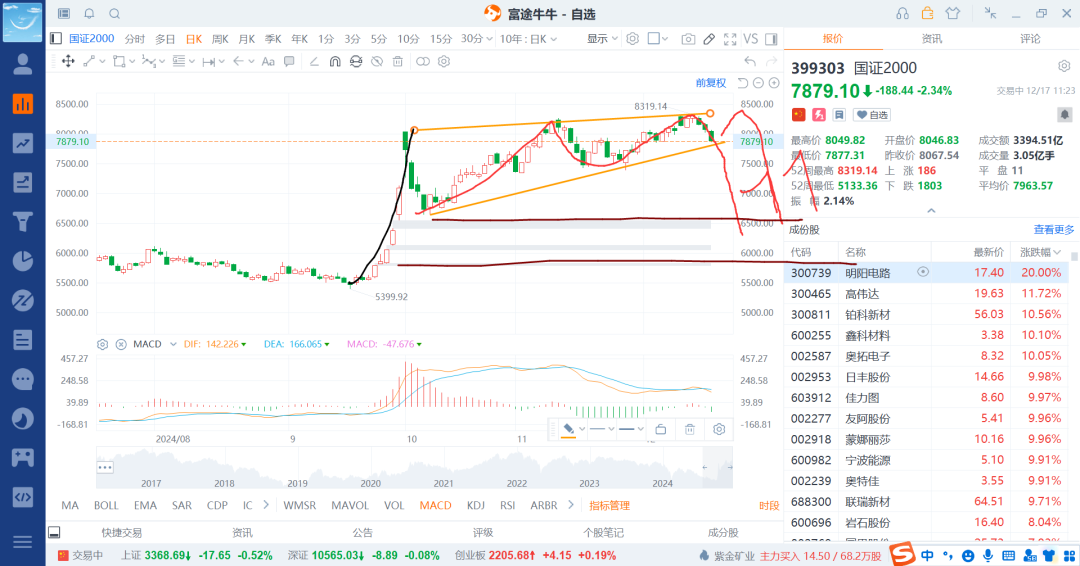Open the 显示 display dropdown
1080x566 pixels.
coord(602,39)
